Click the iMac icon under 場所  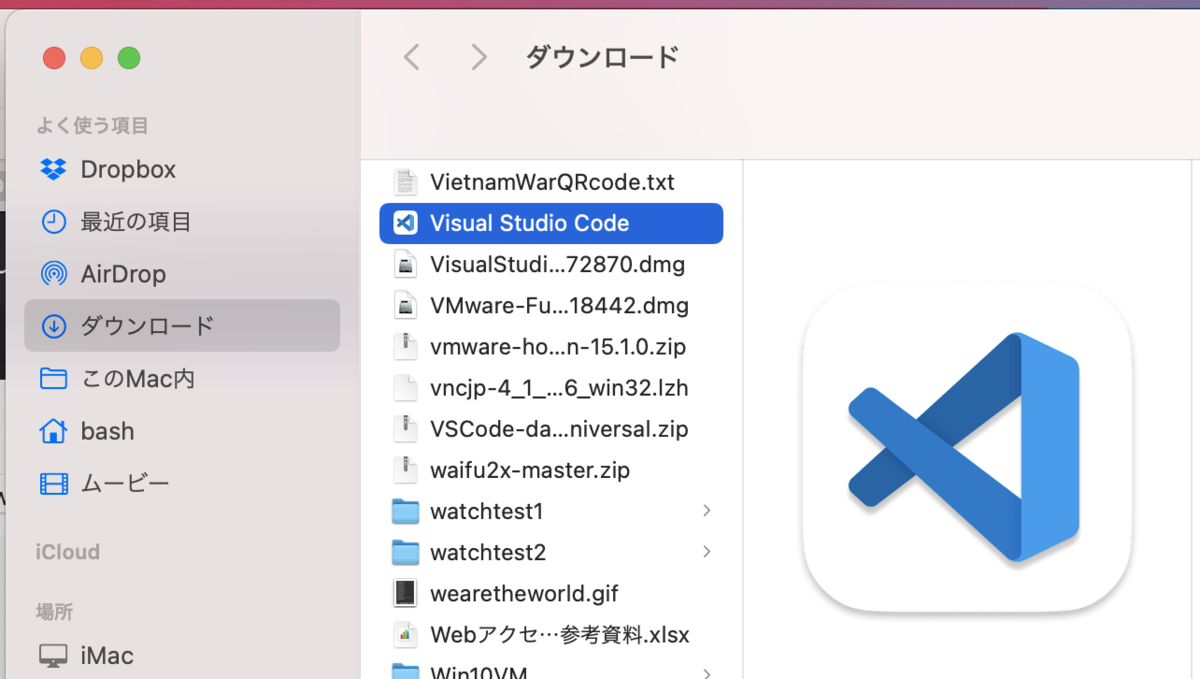click(x=53, y=655)
